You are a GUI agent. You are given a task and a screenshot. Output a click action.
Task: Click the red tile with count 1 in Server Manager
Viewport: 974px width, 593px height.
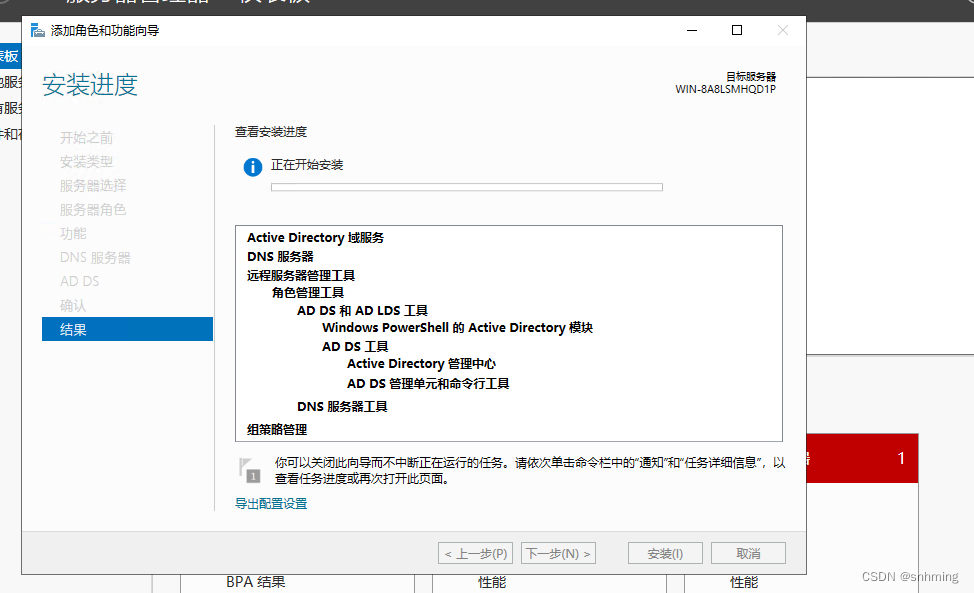[x=862, y=458]
